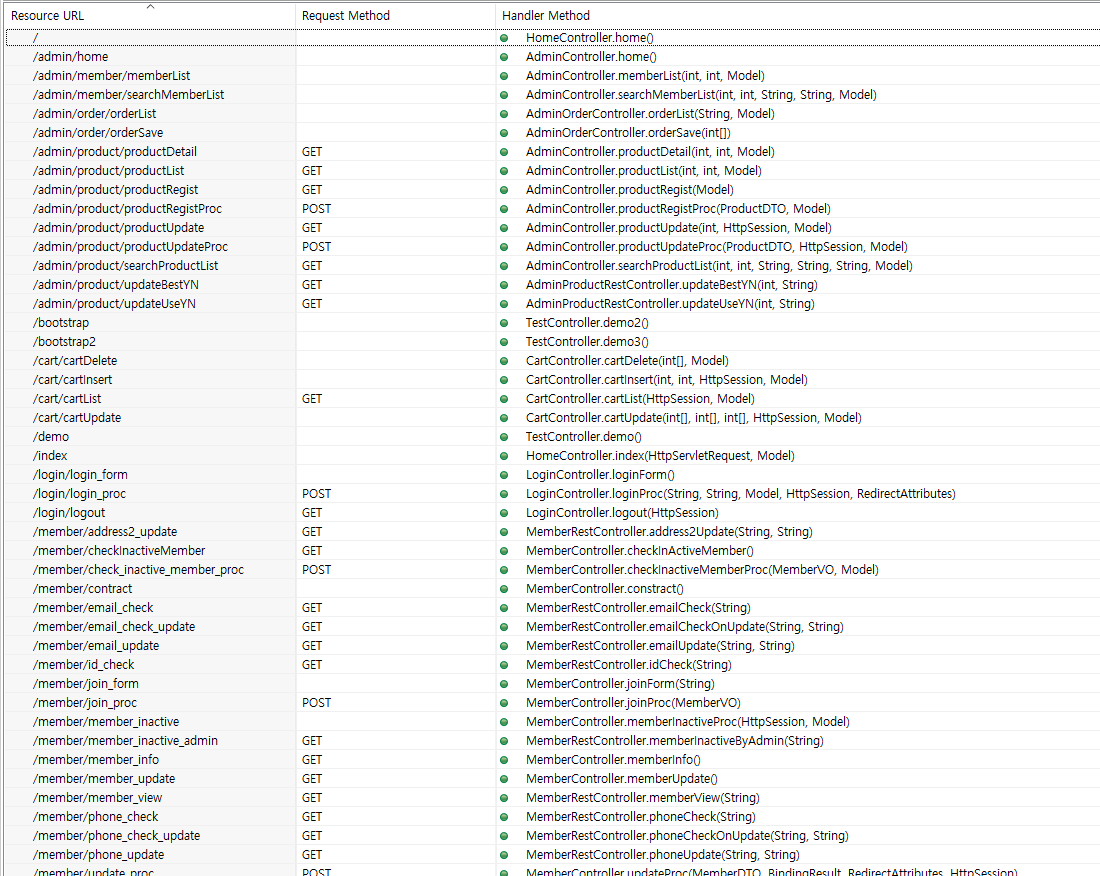This screenshot has height=876, width=1100.
Task: Click green icon beside MemberController.joinProc(MemberVO)
Action: [504, 703]
